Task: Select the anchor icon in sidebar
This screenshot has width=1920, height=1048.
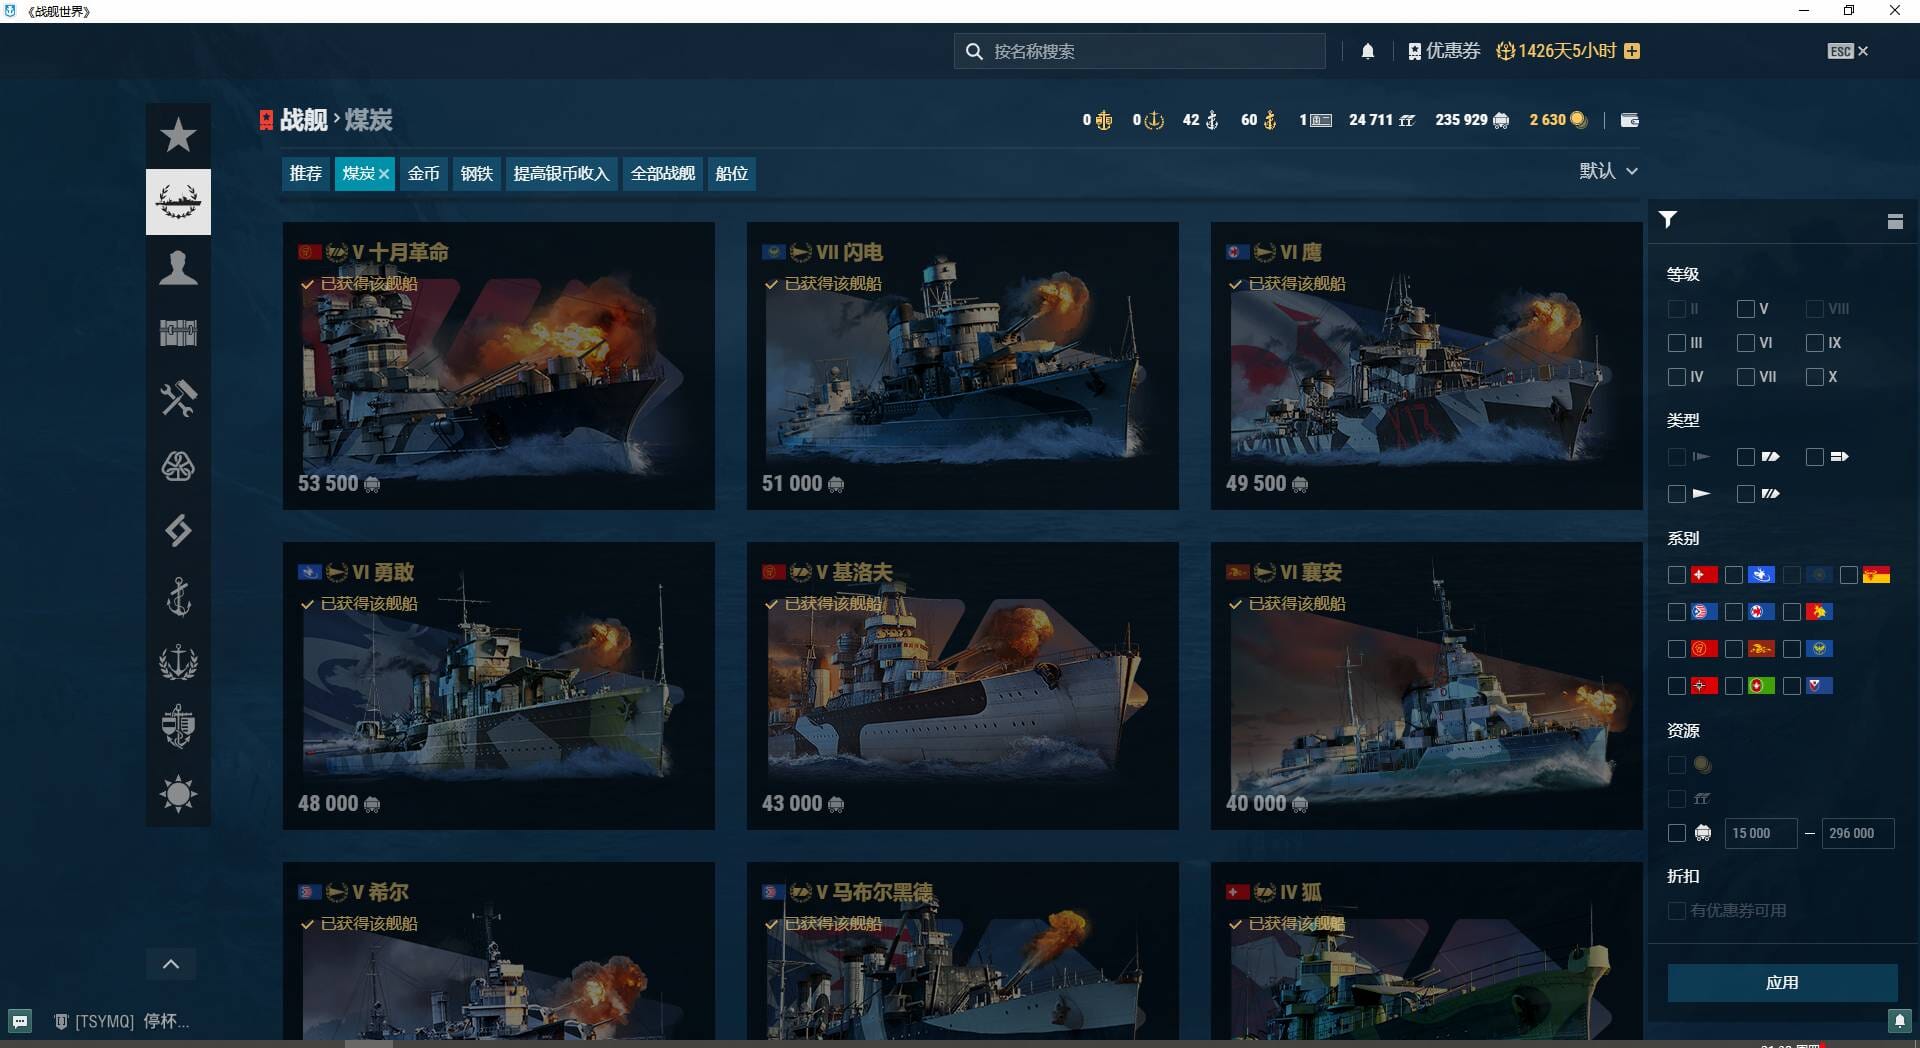Action: (x=178, y=597)
